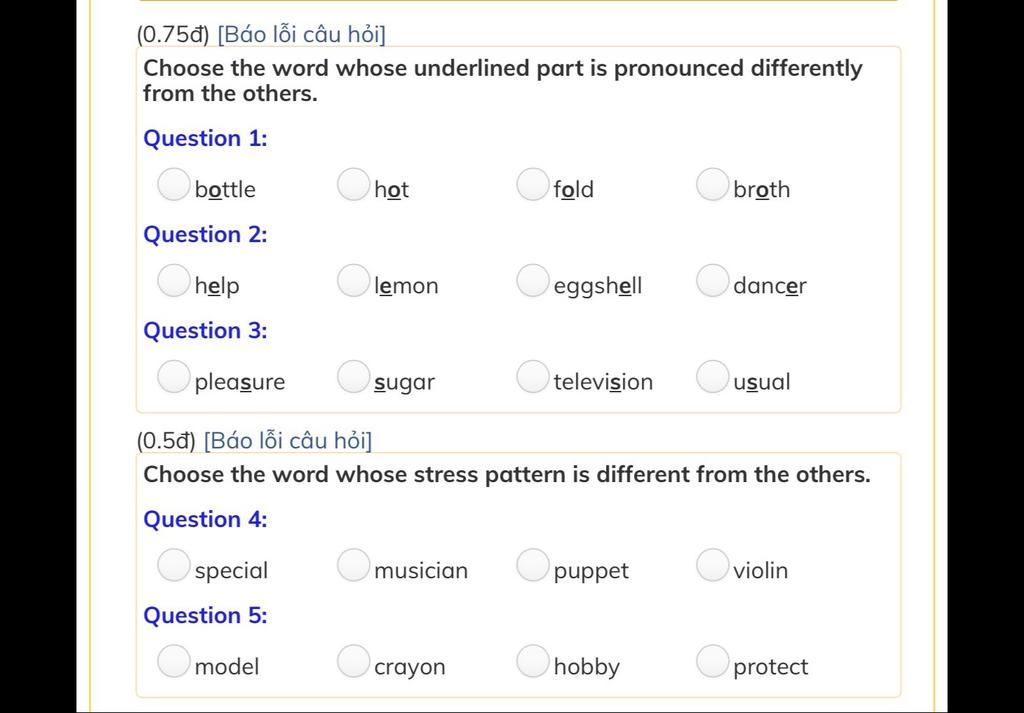Choose 'special' in Question 4
1024x713 pixels.
pyautogui.click(x=173, y=565)
